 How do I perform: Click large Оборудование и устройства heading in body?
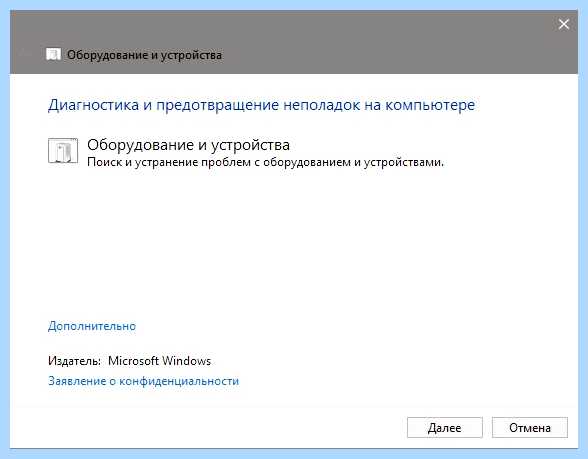click(x=188, y=145)
